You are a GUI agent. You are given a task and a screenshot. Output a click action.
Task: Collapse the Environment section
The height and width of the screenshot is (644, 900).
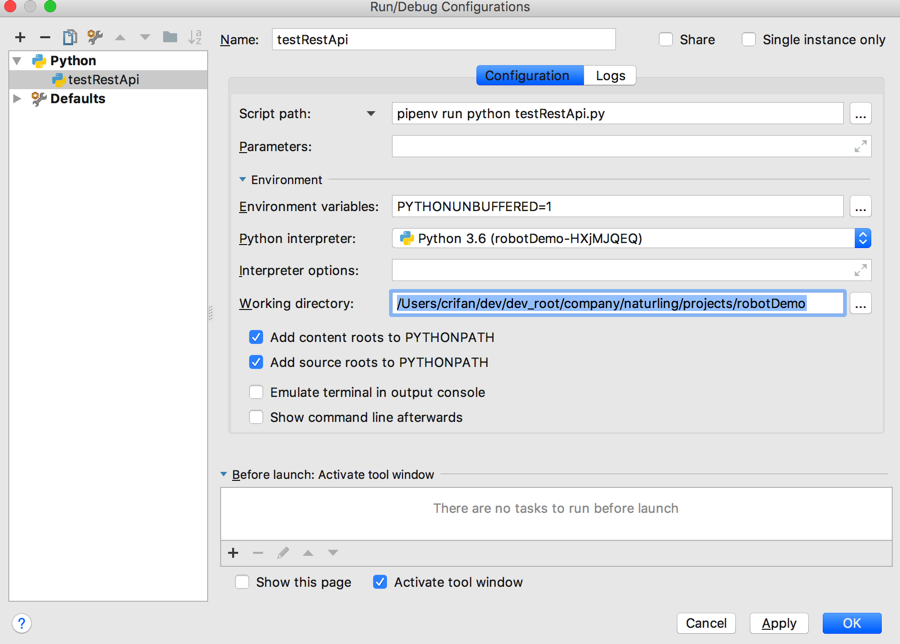243,180
